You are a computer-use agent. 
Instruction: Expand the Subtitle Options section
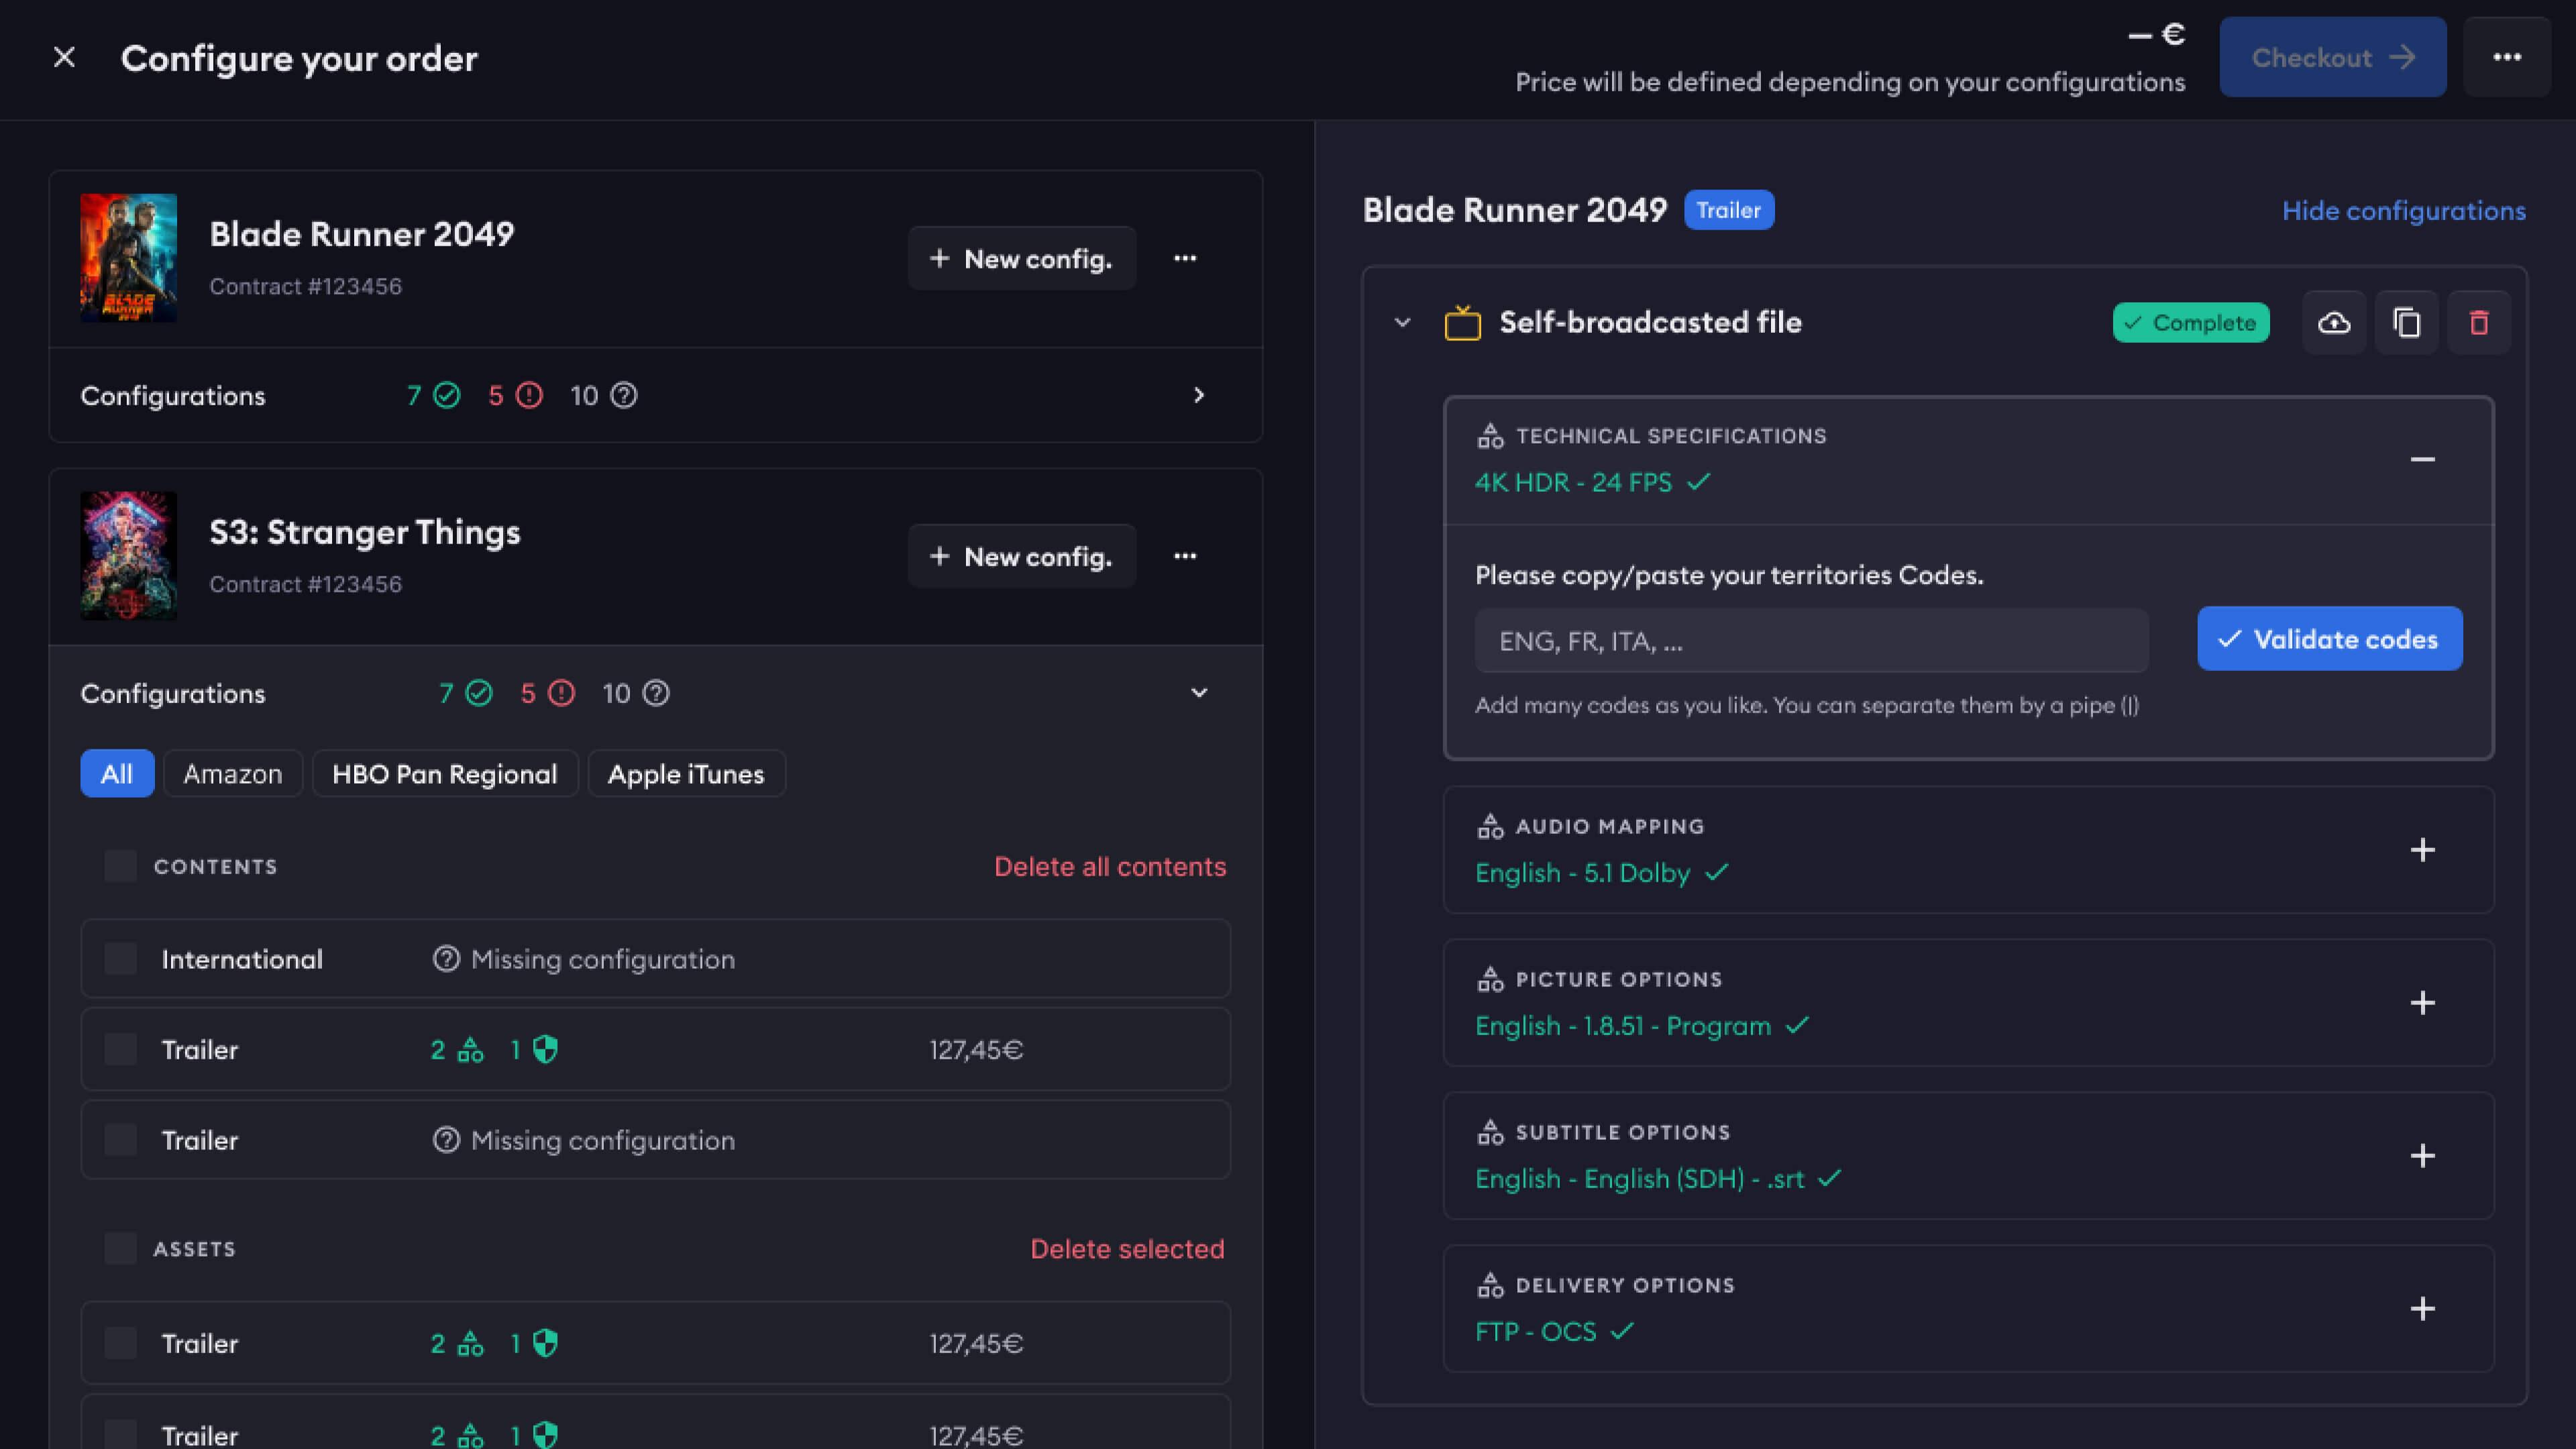pos(2422,1156)
